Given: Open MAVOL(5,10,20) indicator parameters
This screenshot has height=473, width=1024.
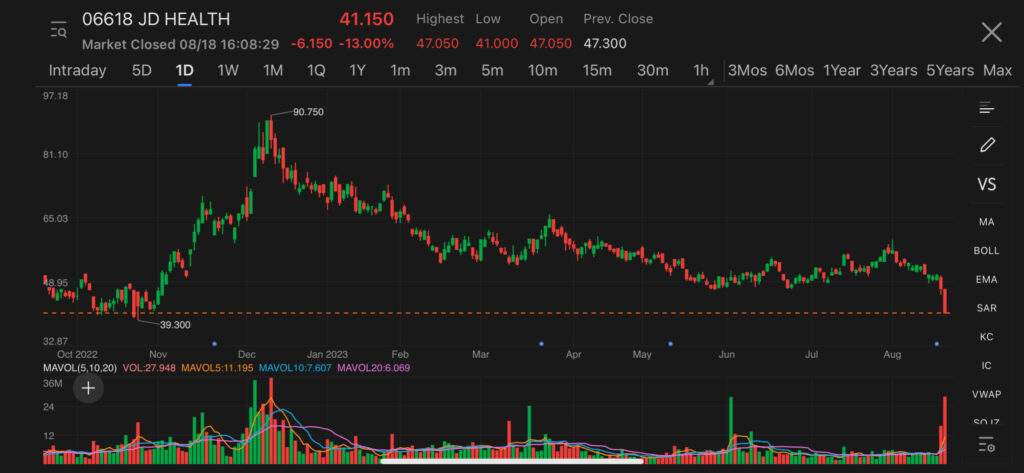Looking at the screenshot, I should pyautogui.click(x=80, y=368).
